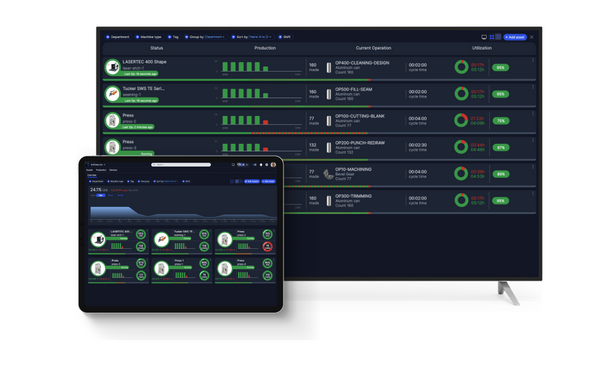Screen dimensions: 600x366
Task: Click utilization donut in OP100-CUTTING-BLANK row
Action: (x=461, y=120)
